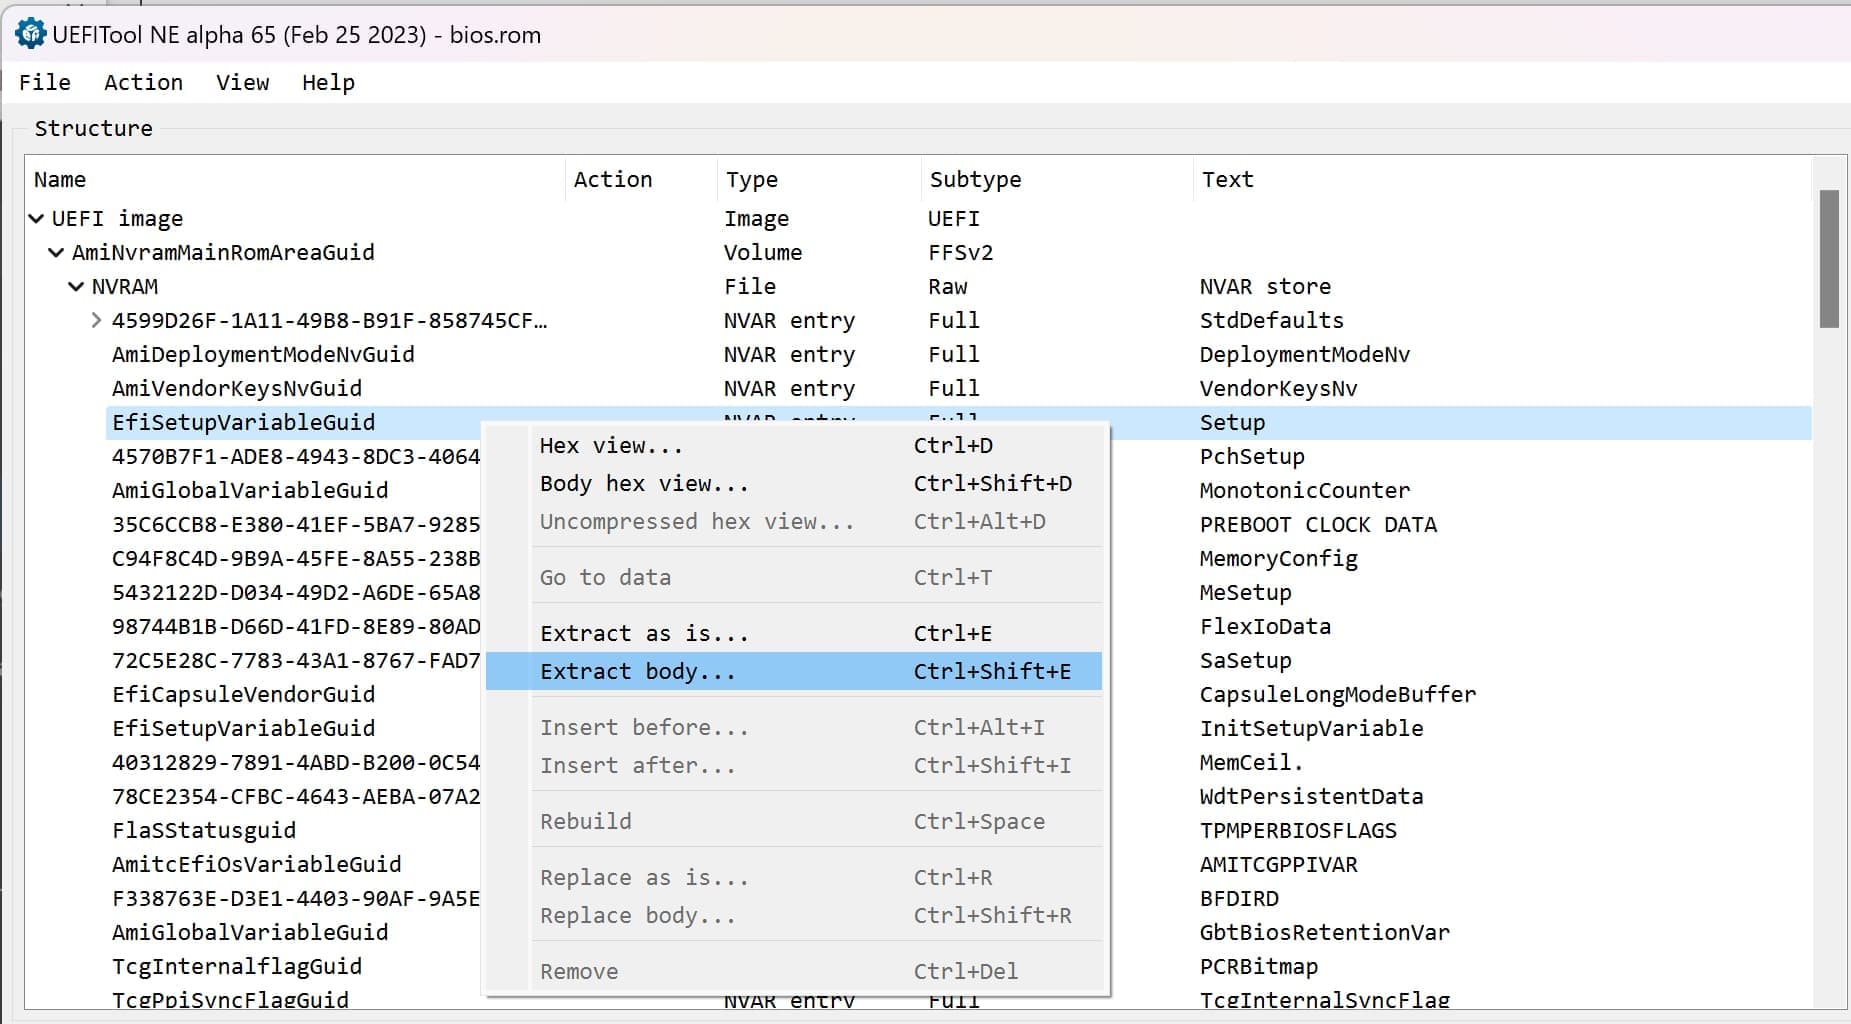Select Extract body... option
The height and width of the screenshot is (1024, 1851).
coord(794,671)
